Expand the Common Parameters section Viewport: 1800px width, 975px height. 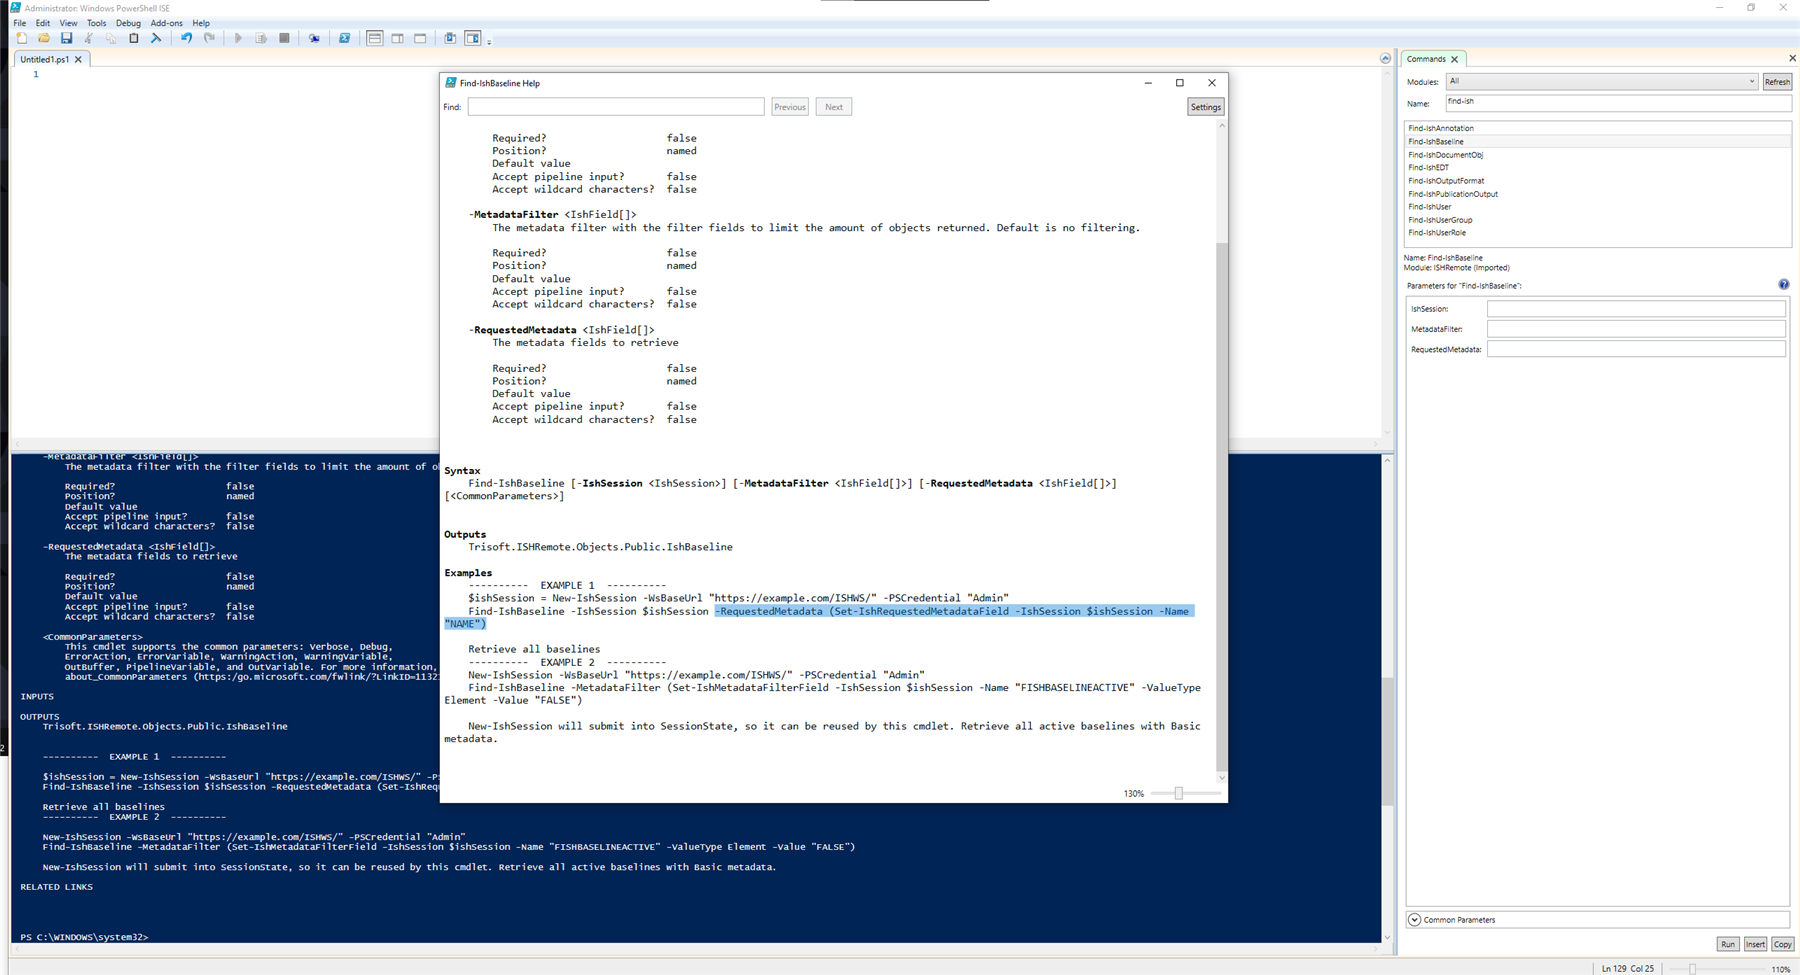point(1414,920)
